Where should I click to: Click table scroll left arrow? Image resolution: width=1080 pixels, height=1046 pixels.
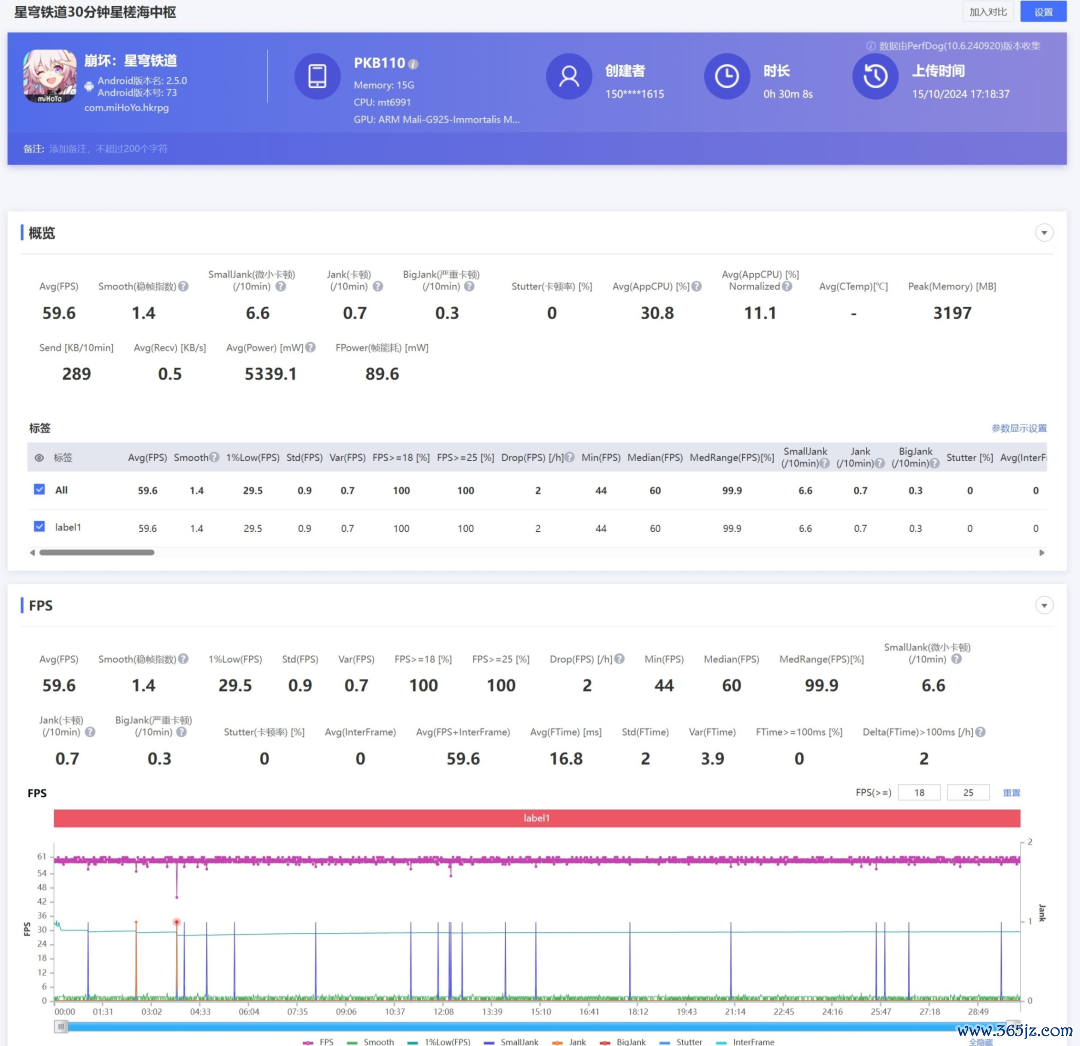32,552
